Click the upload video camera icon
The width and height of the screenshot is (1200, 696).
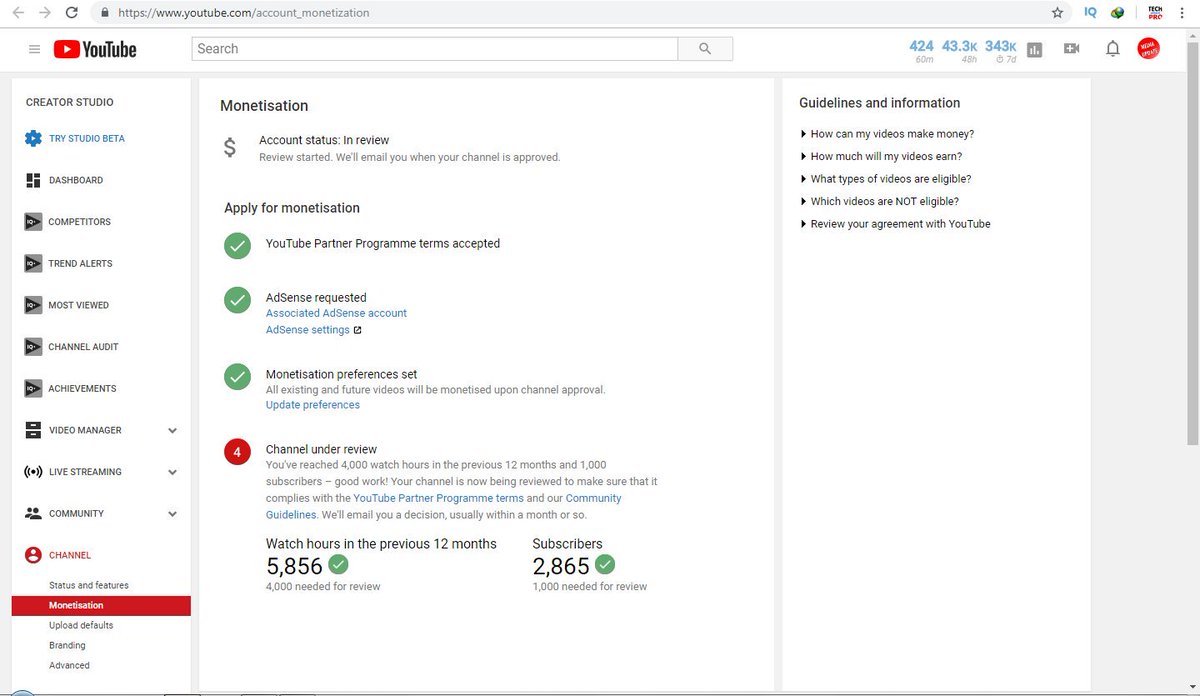point(1072,49)
